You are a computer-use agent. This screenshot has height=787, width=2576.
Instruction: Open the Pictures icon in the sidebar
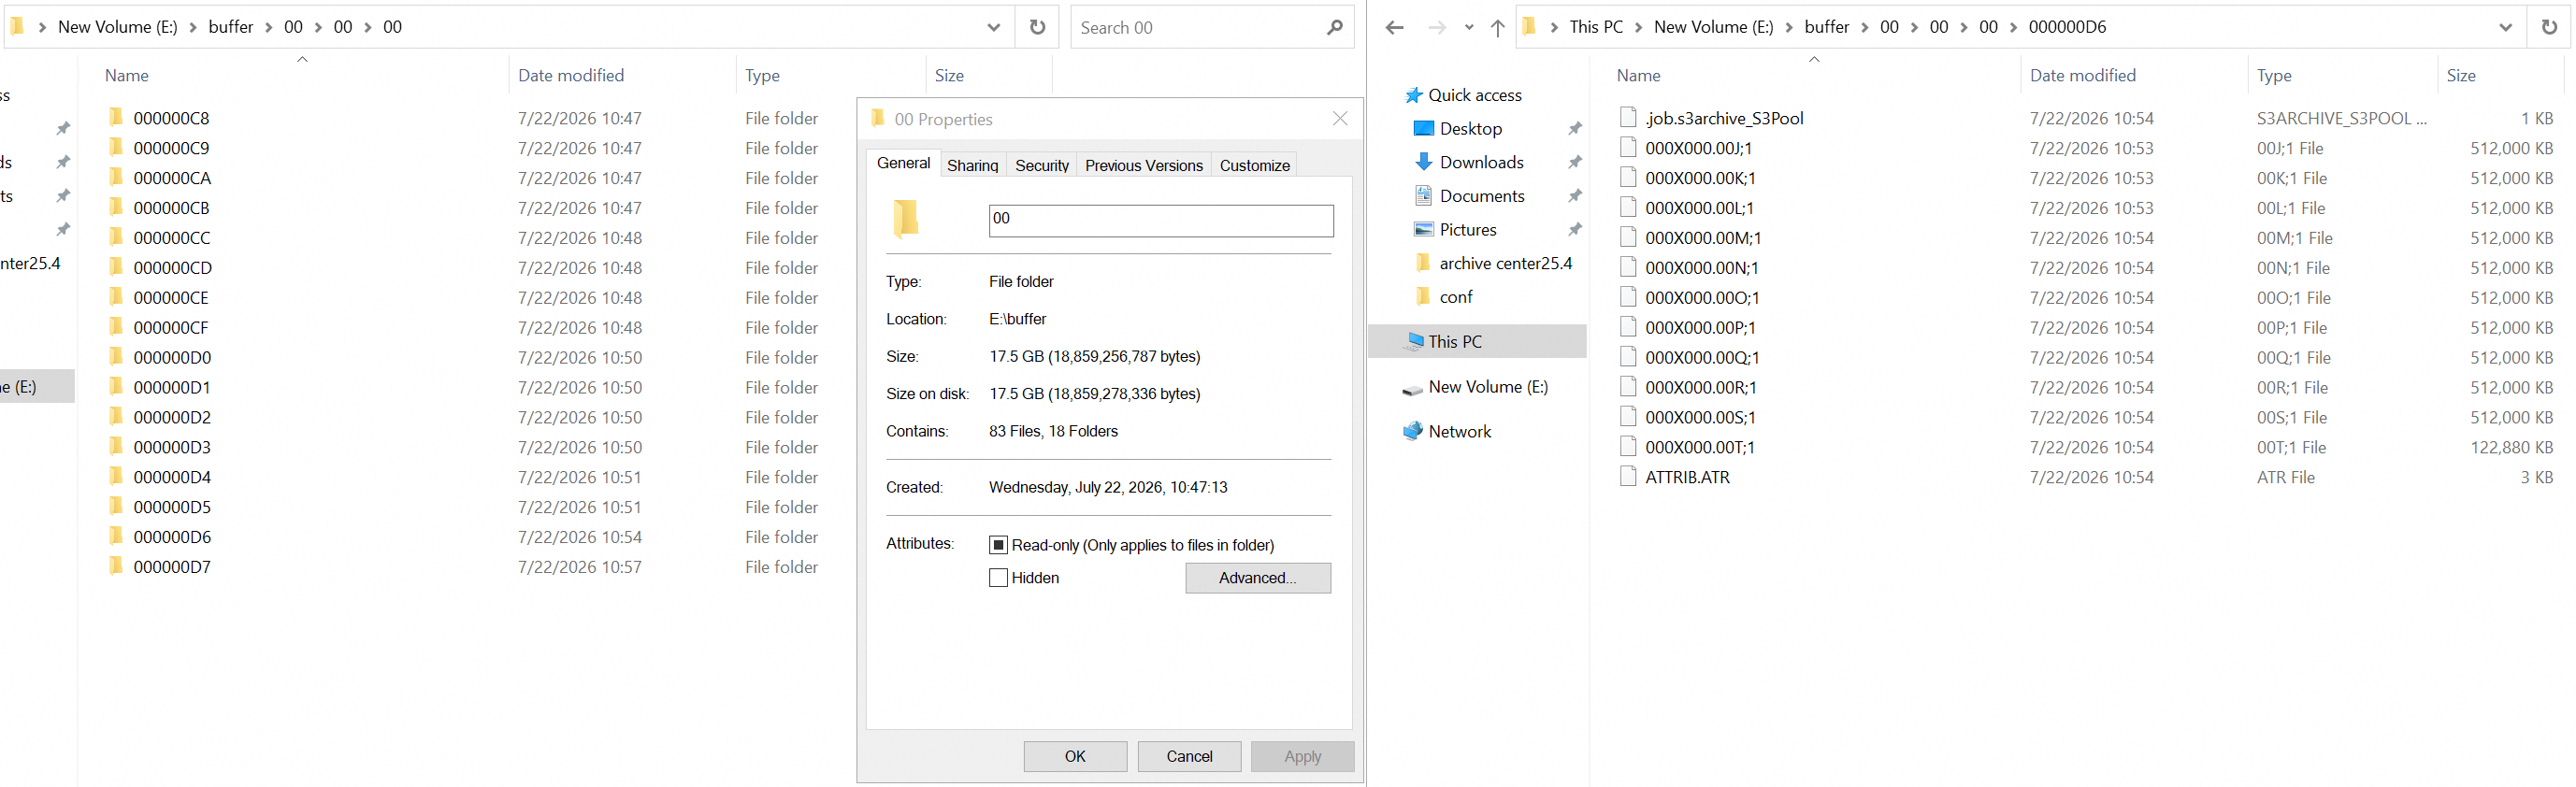[1423, 229]
